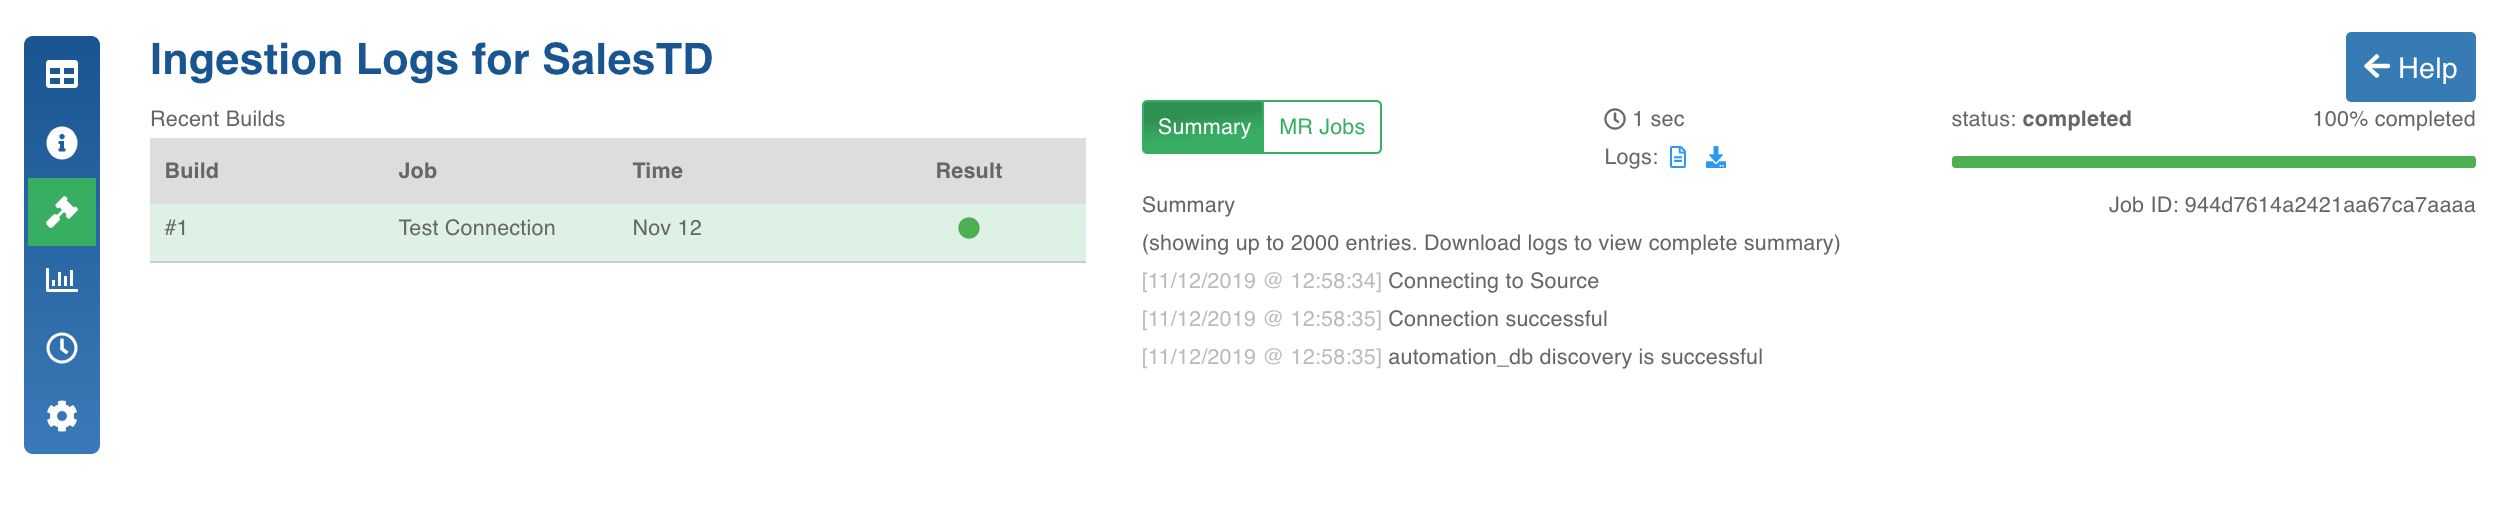This screenshot has width=2498, height=512.
Task: Download logs with the download icon
Action: point(1716,157)
